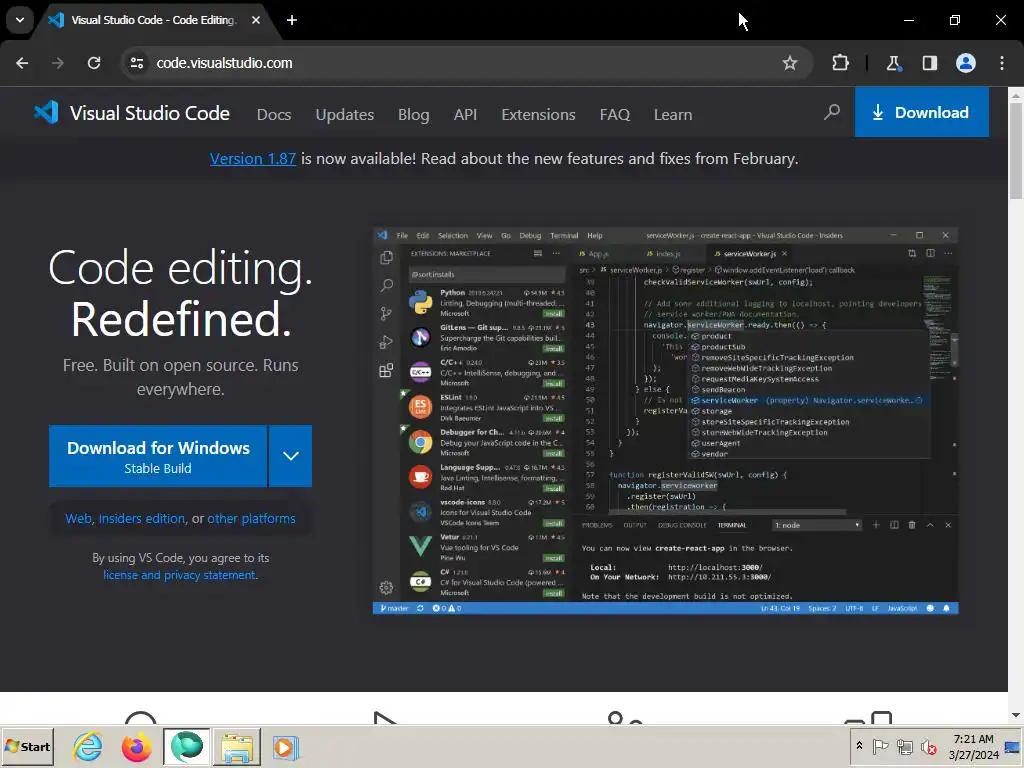This screenshot has height=768, width=1024.
Task: Click the Show desktop tray button
Action: click(x=1013, y=746)
